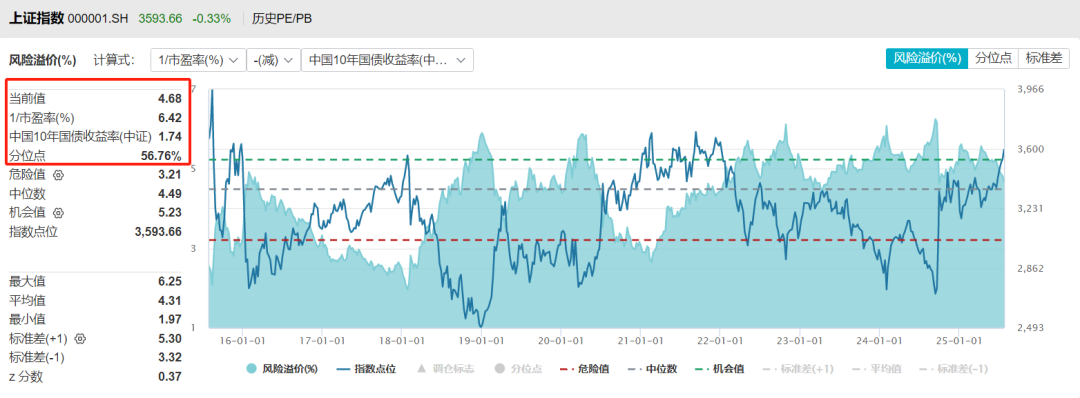The width and height of the screenshot is (1080, 398).
Task: Toggle 指数点位 legend series
Action: [366, 368]
